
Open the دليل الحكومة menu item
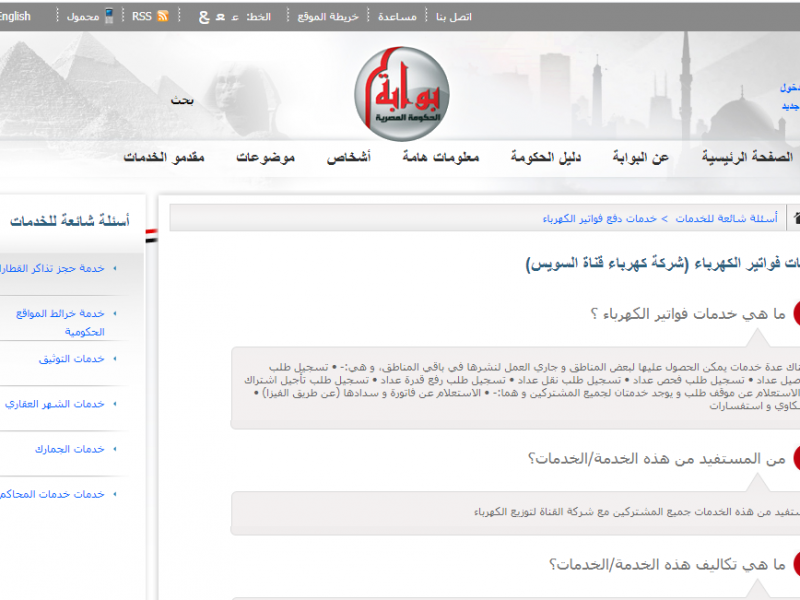click(546, 157)
